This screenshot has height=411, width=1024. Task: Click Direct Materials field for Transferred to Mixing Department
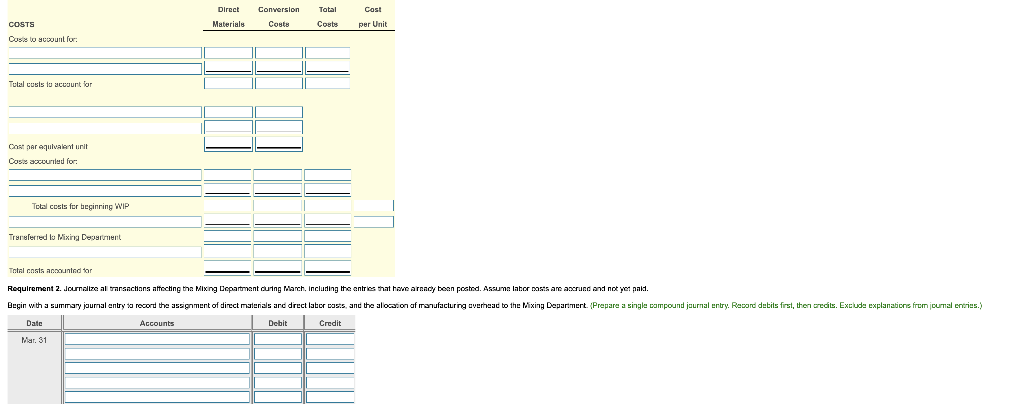tap(228, 237)
